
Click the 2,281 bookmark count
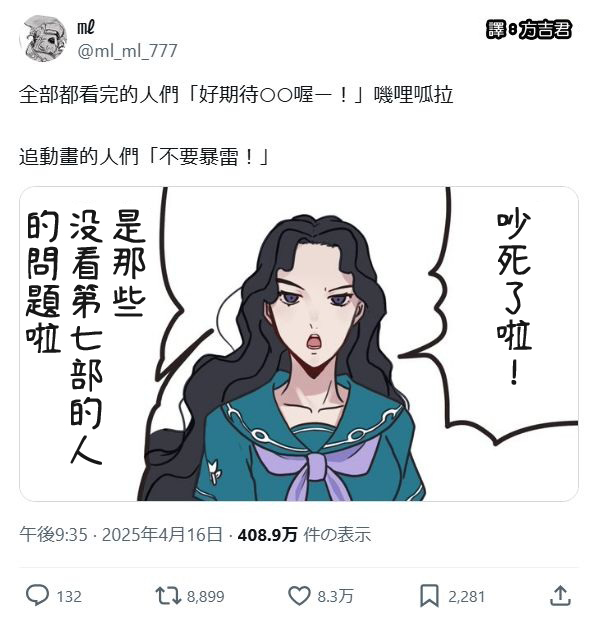[466, 597]
